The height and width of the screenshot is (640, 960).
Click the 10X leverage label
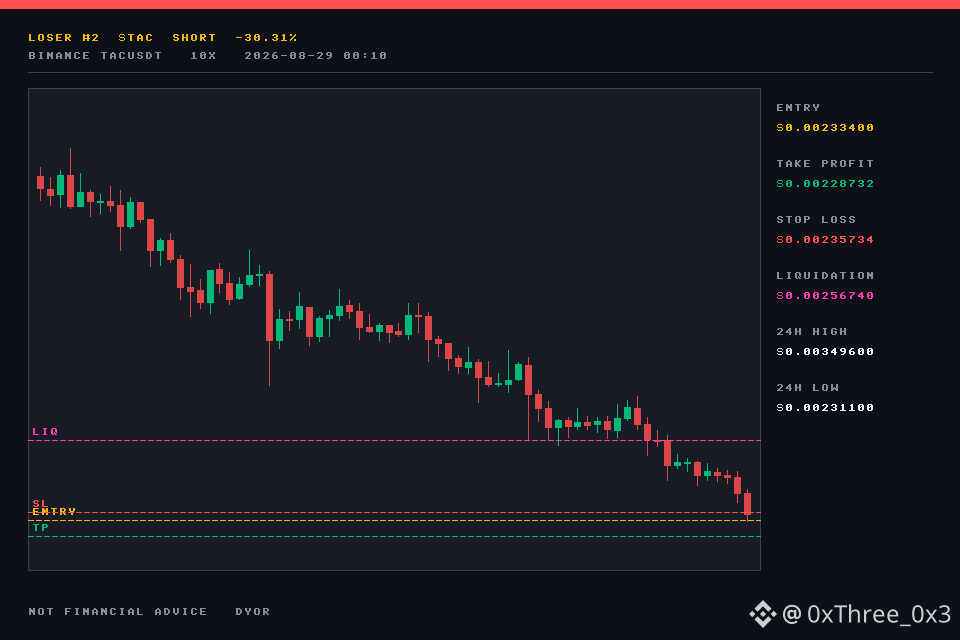(x=203, y=56)
